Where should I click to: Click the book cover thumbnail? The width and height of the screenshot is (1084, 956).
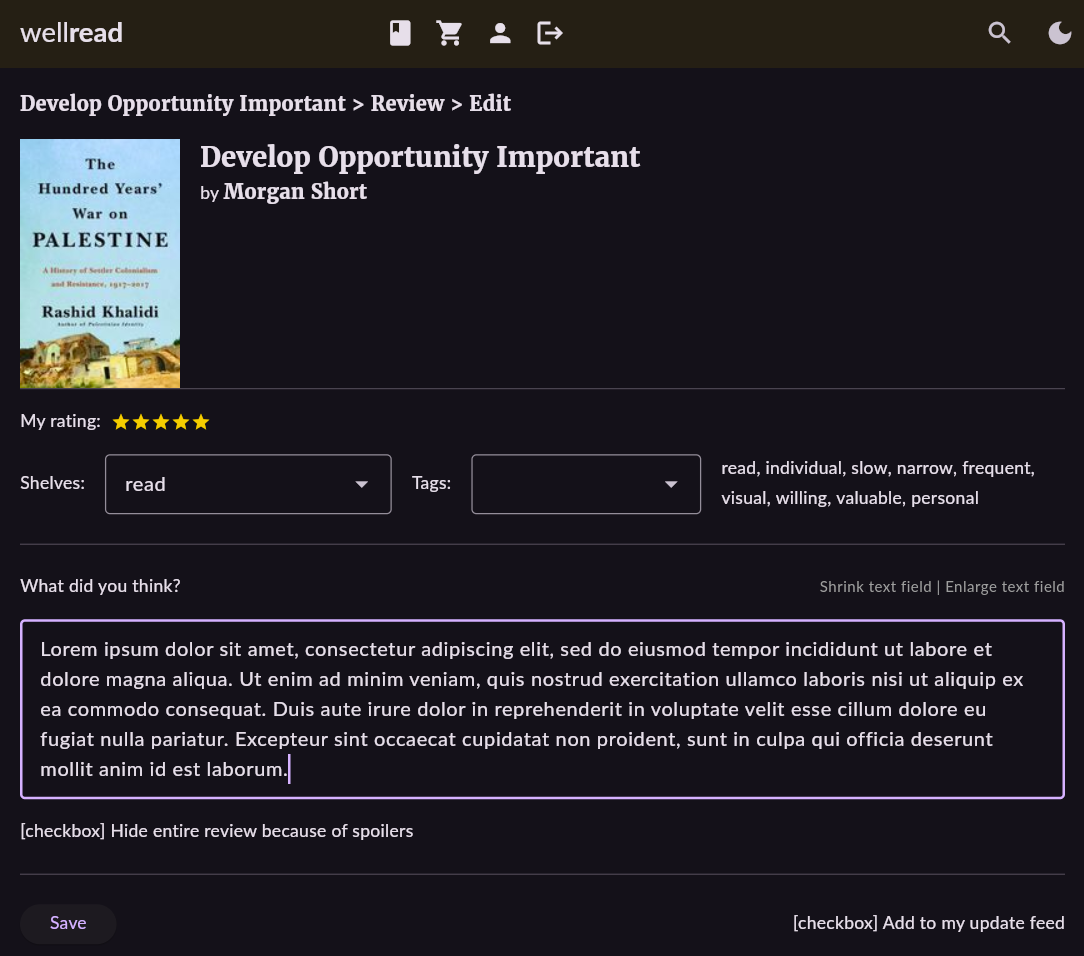coord(100,263)
